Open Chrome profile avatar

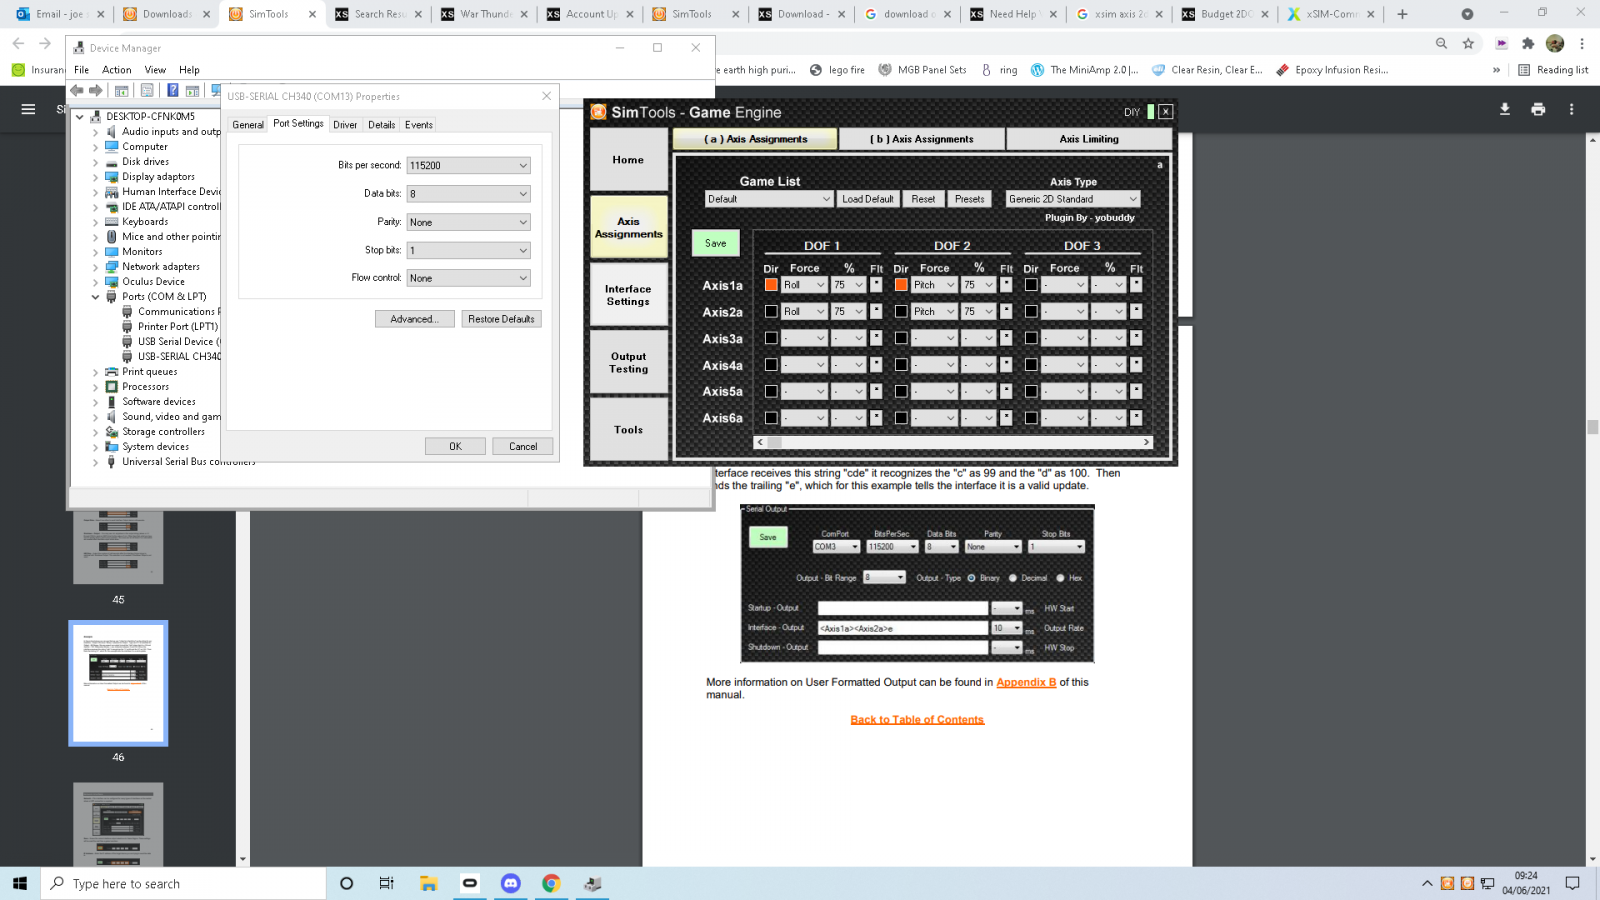click(x=1555, y=43)
